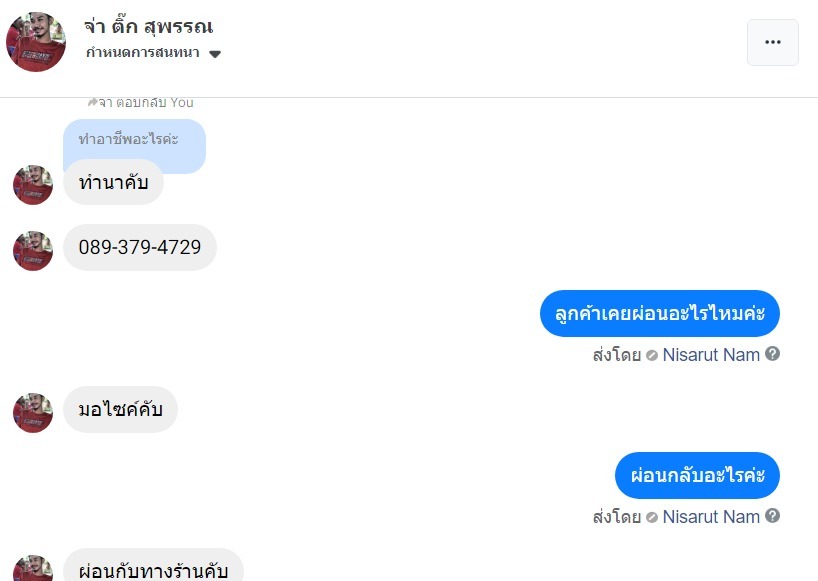This screenshot has height=581, width=818.
Task: Click the phone number 089-379-4729
Action: click(140, 247)
